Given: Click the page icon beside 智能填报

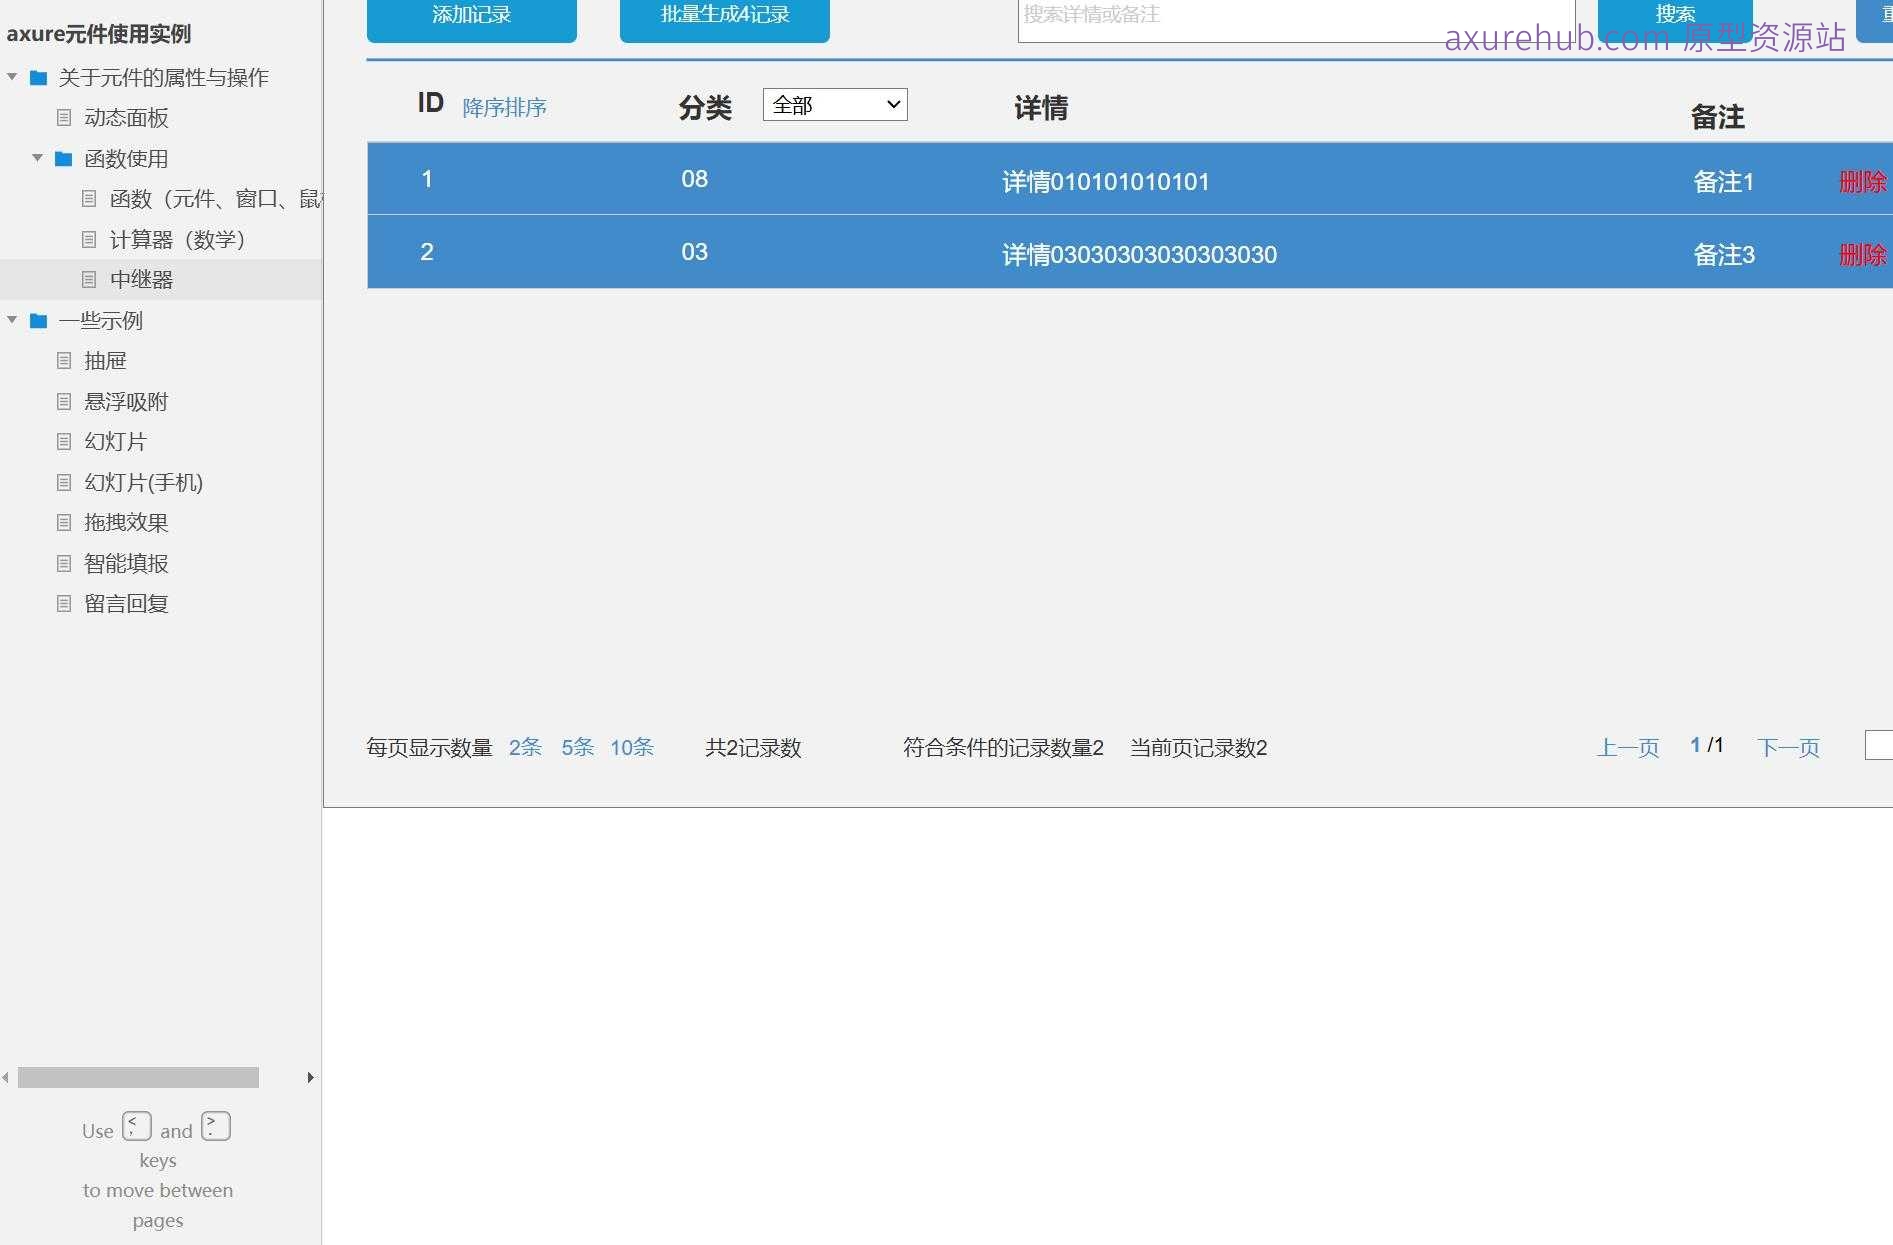Looking at the screenshot, I should (x=63, y=563).
